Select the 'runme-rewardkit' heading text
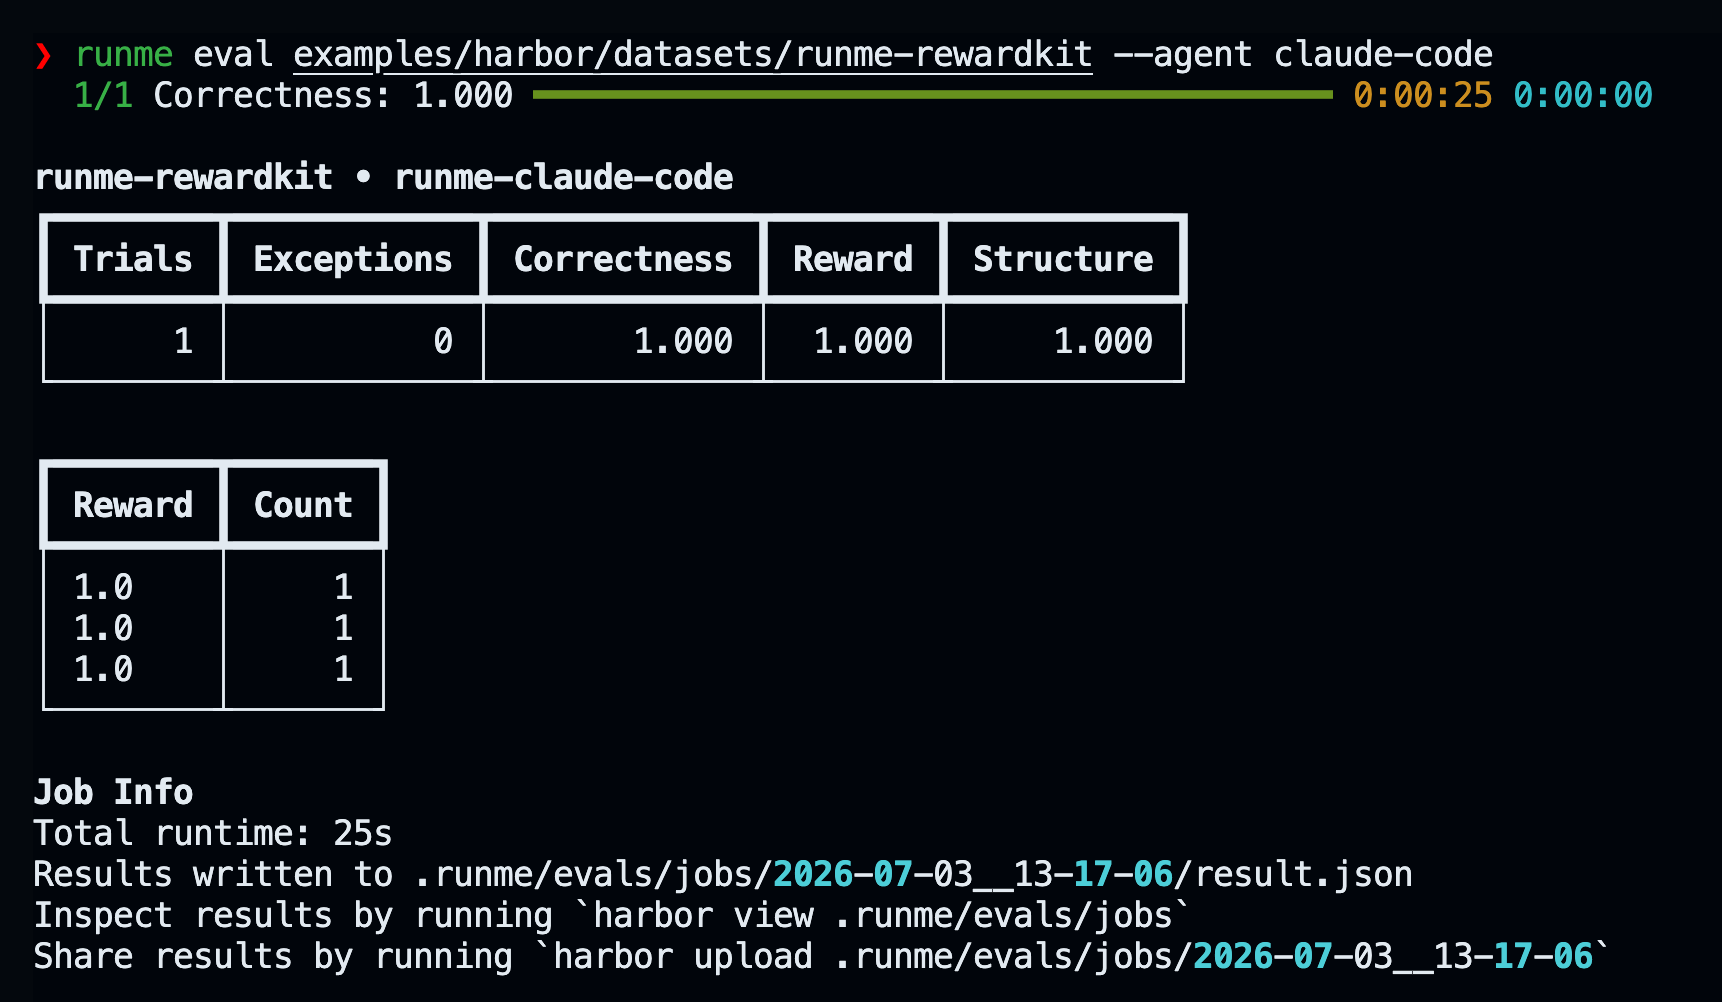The height and width of the screenshot is (1002, 1722). [184, 177]
